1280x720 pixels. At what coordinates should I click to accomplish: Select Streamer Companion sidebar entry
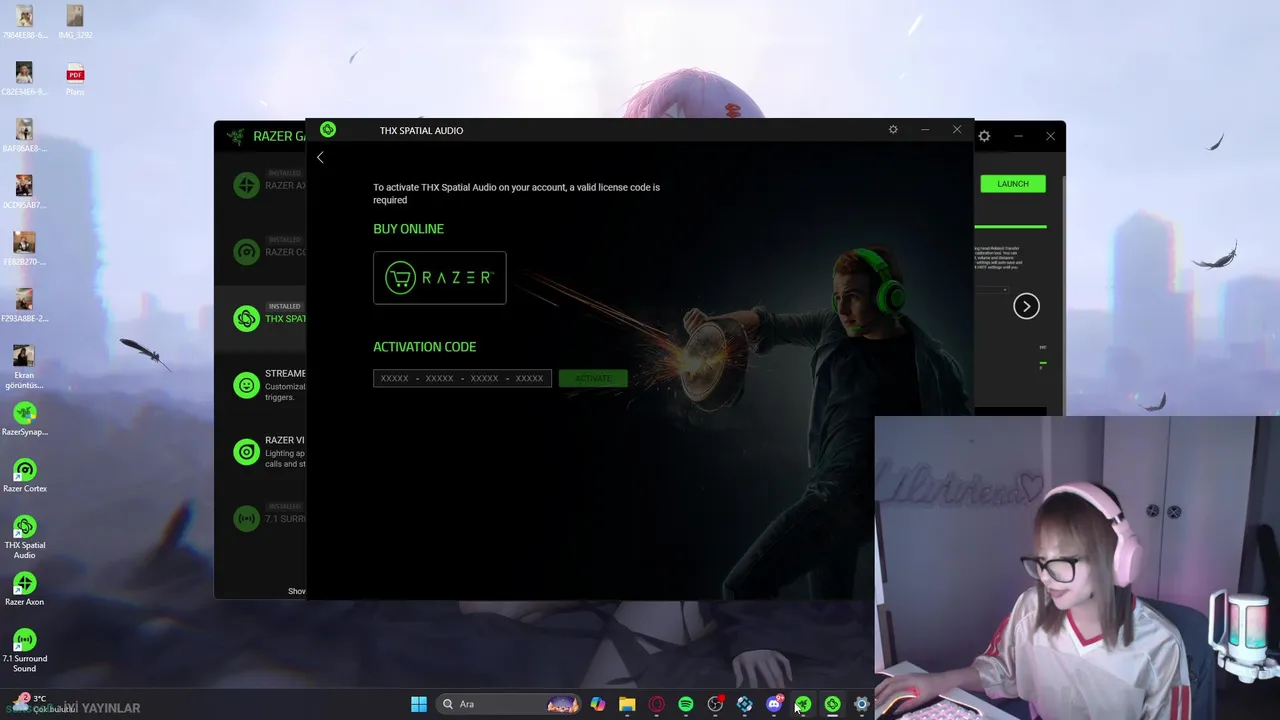point(262,385)
